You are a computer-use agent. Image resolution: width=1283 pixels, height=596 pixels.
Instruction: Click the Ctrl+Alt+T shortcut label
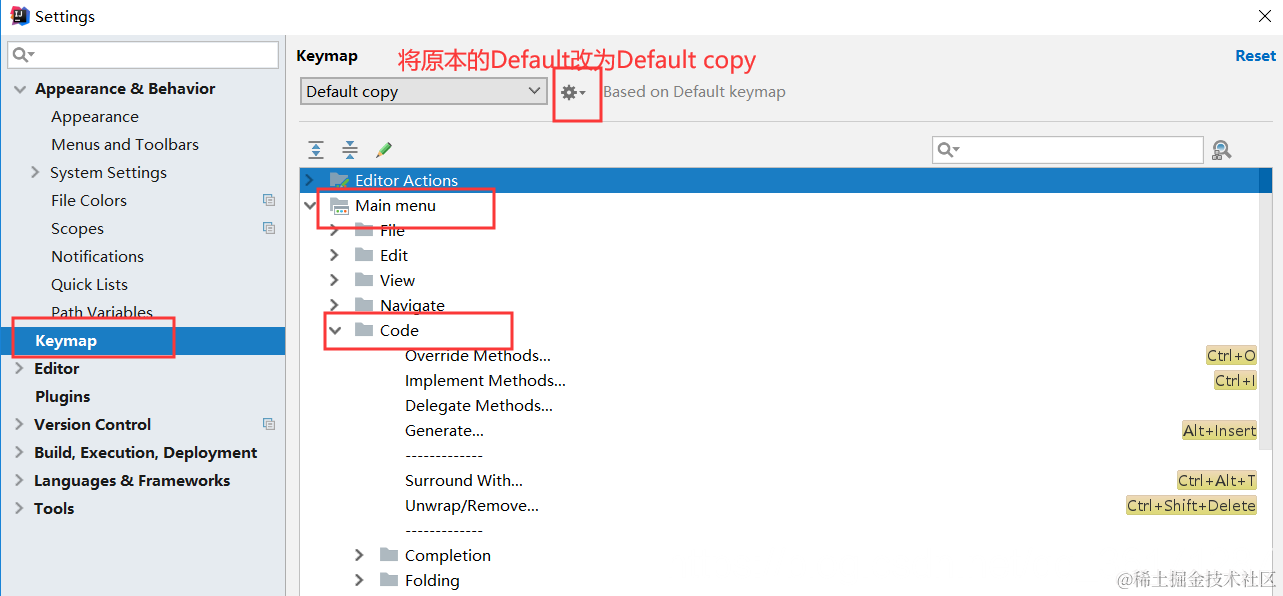point(1217,480)
